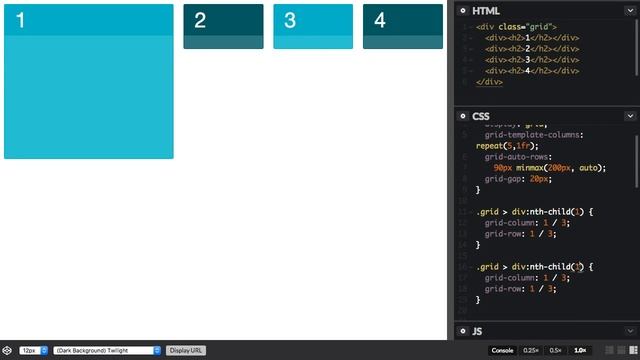Switch to last editor layout icon

(633, 350)
